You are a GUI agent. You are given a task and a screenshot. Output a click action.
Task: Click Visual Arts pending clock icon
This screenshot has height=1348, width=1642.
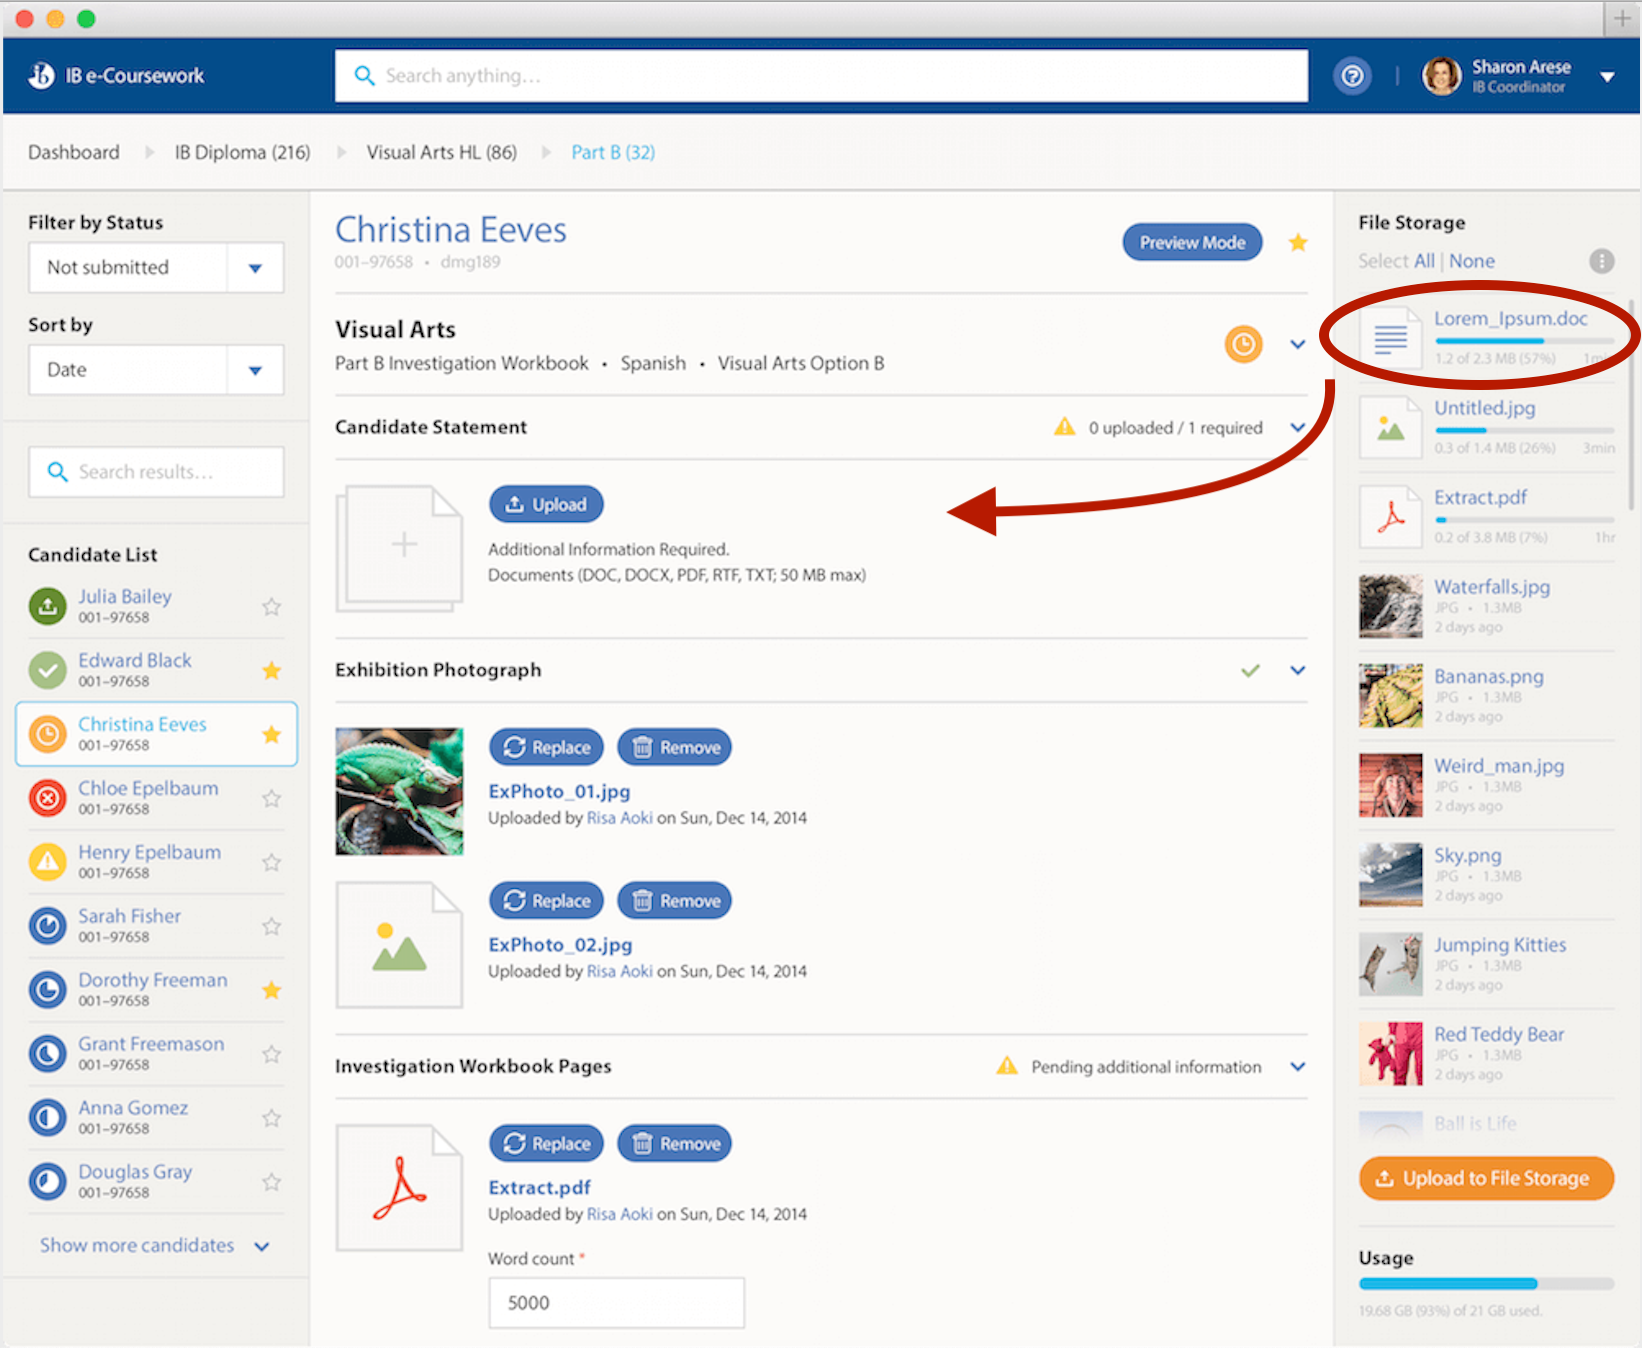coord(1243,344)
